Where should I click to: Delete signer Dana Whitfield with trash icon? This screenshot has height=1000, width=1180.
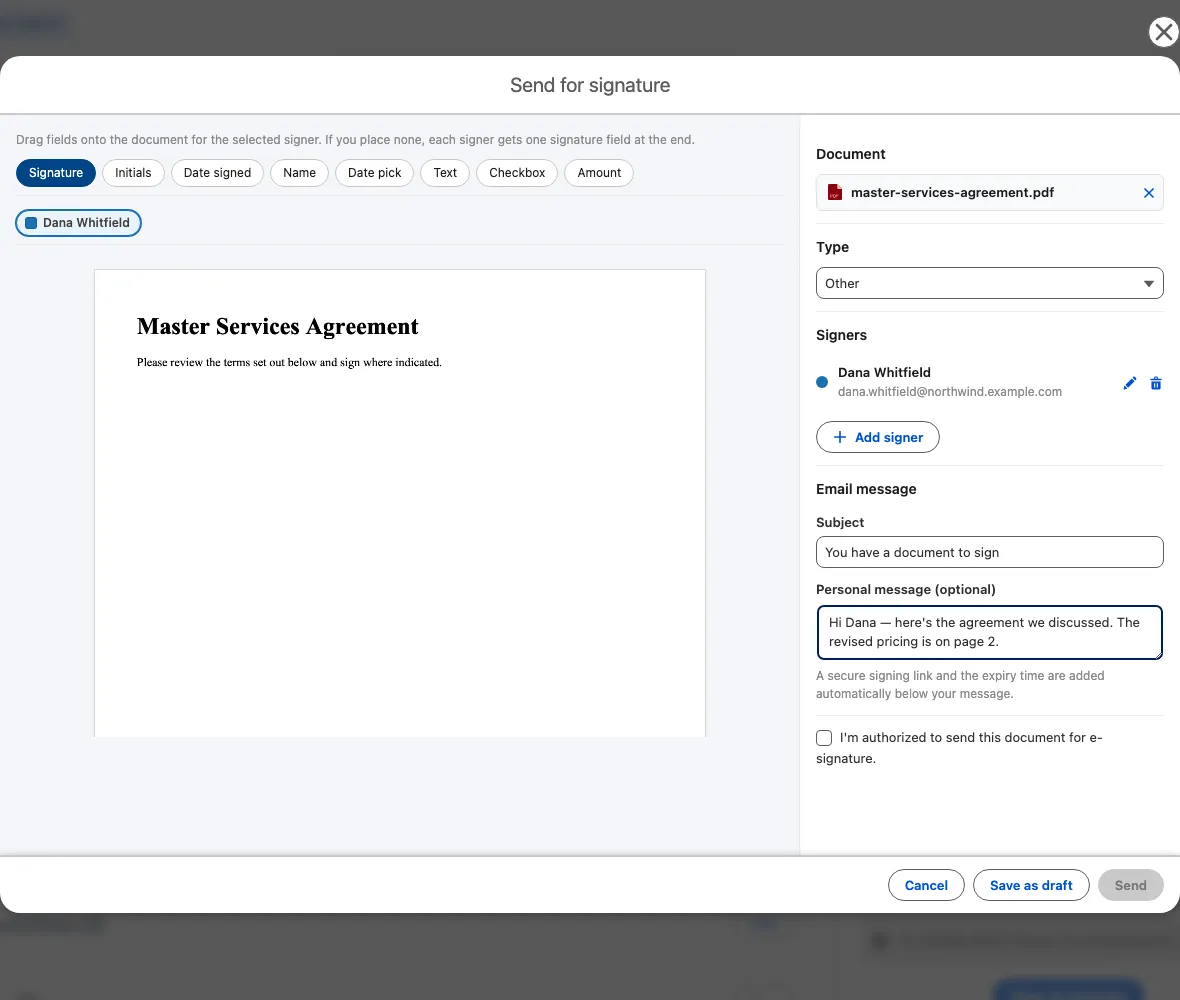[x=1156, y=383]
